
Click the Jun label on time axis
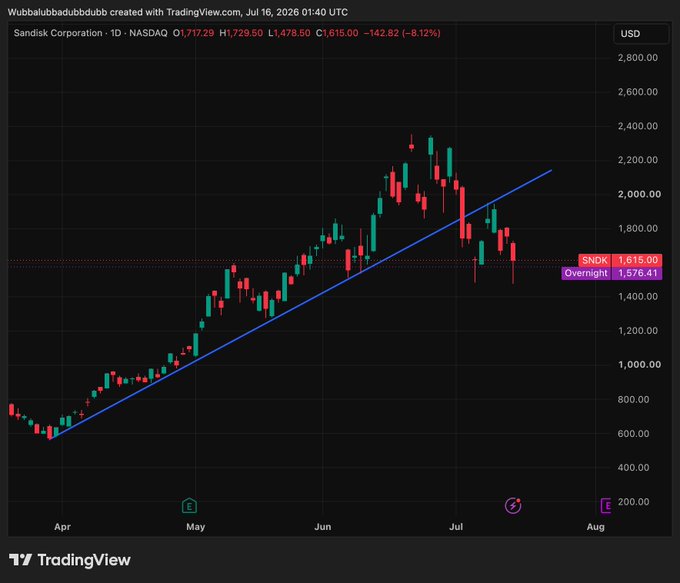pyautogui.click(x=323, y=527)
